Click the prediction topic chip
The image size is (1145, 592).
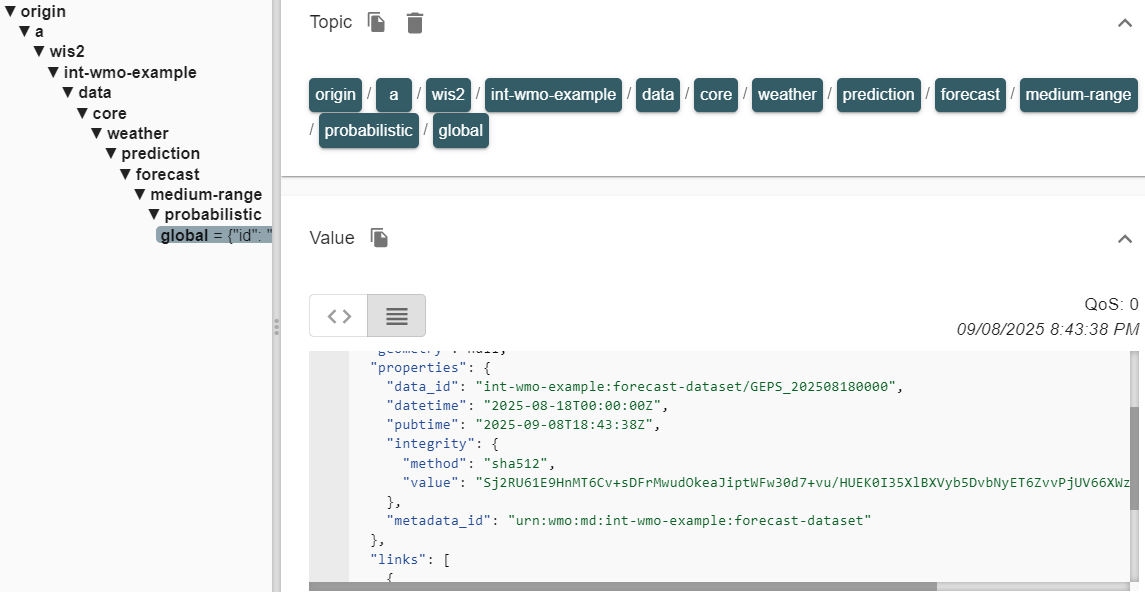pos(878,95)
